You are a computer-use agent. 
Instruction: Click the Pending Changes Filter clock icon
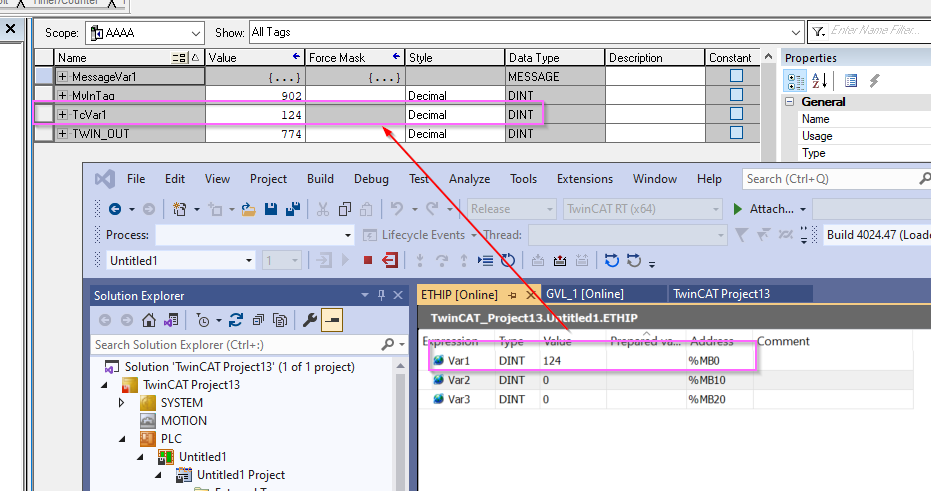(x=202, y=321)
